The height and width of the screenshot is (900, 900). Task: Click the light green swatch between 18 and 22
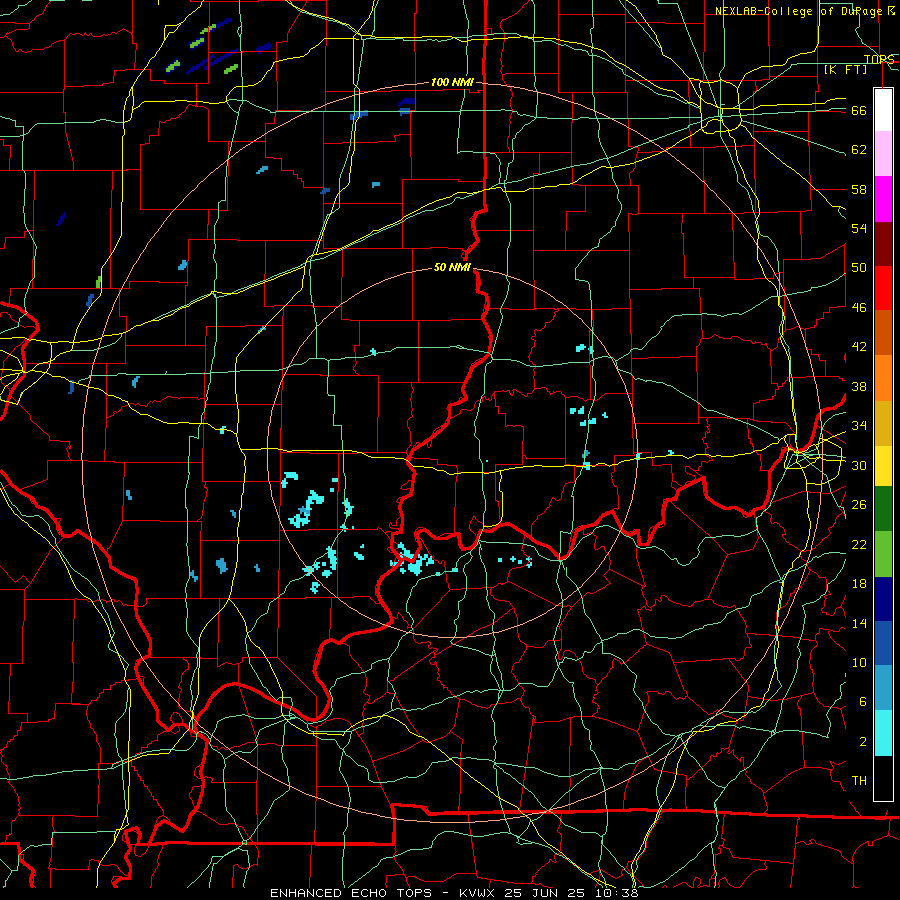coord(883,554)
